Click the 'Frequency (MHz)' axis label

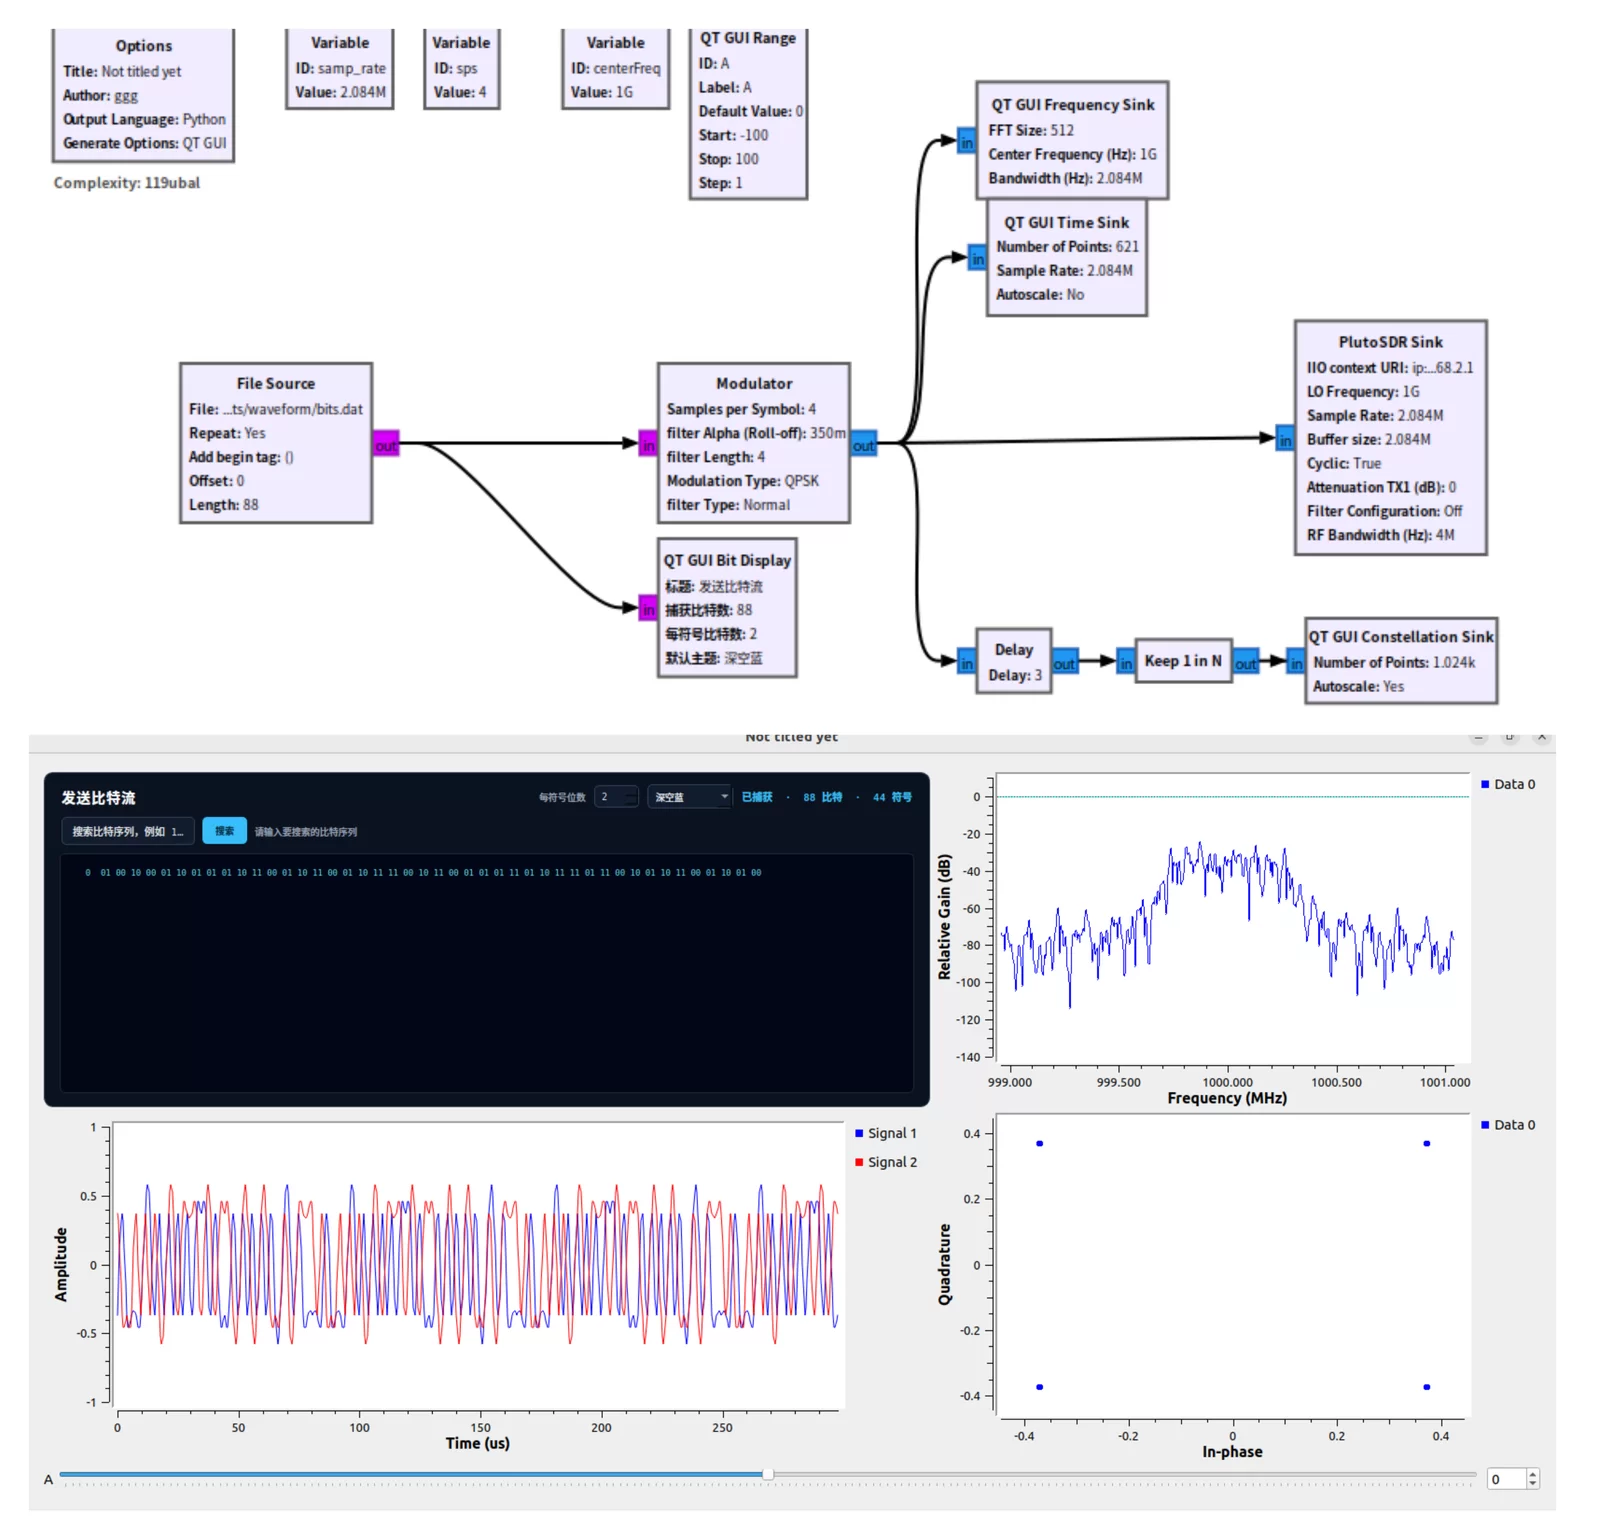(1227, 1098)
